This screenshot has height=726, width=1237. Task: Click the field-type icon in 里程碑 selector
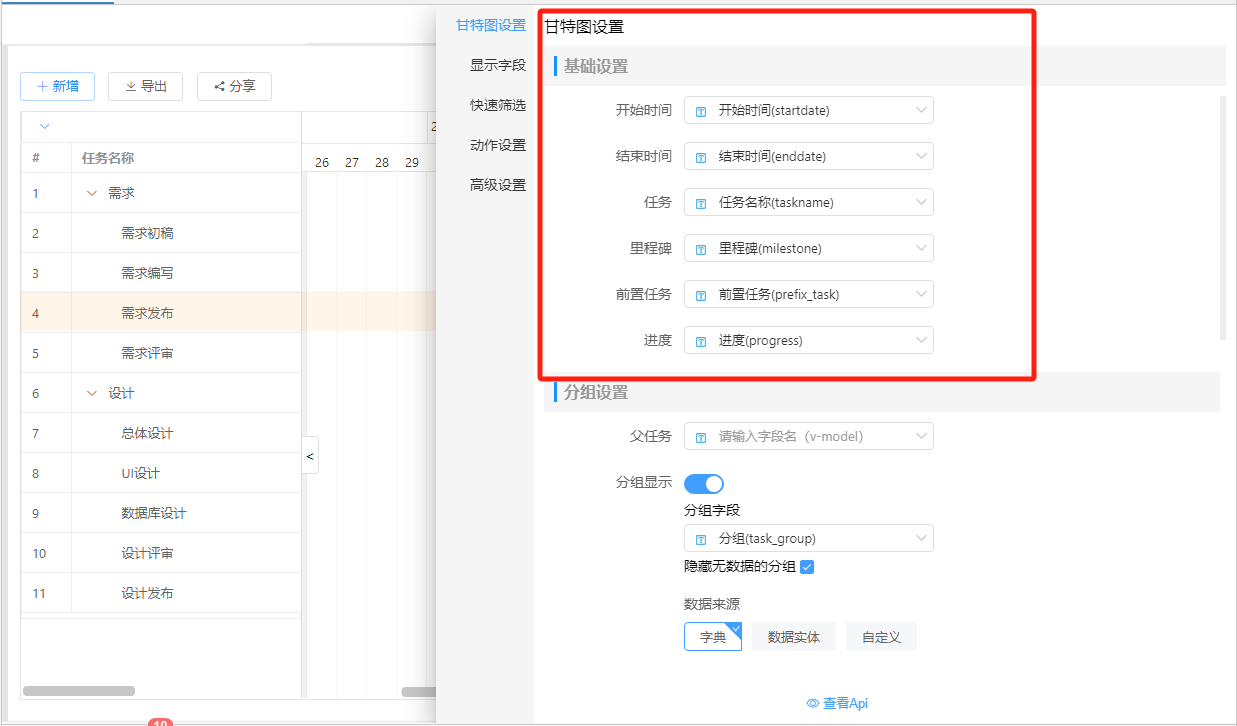tap(701, 249)
